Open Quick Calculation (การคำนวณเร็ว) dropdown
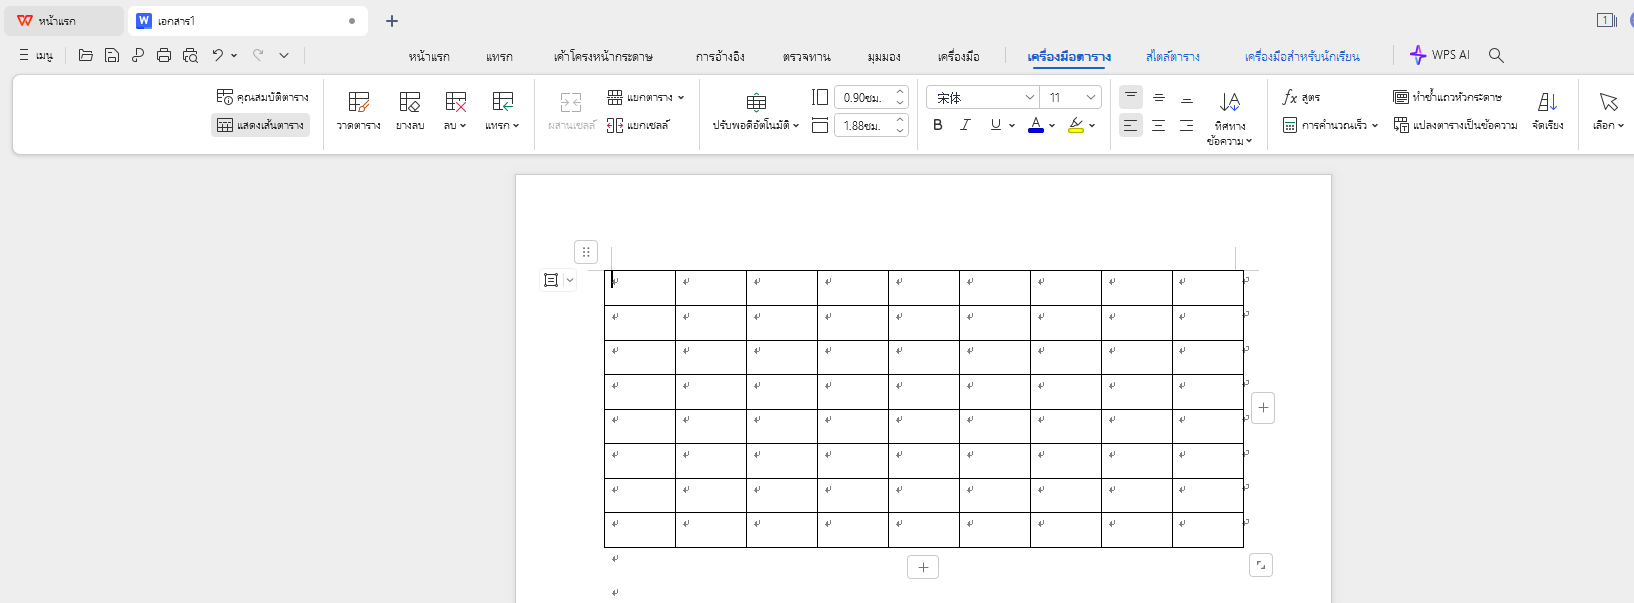The height and width of the screenshot is (603, 1634). pyautogui.click(x=1330, y=125)
